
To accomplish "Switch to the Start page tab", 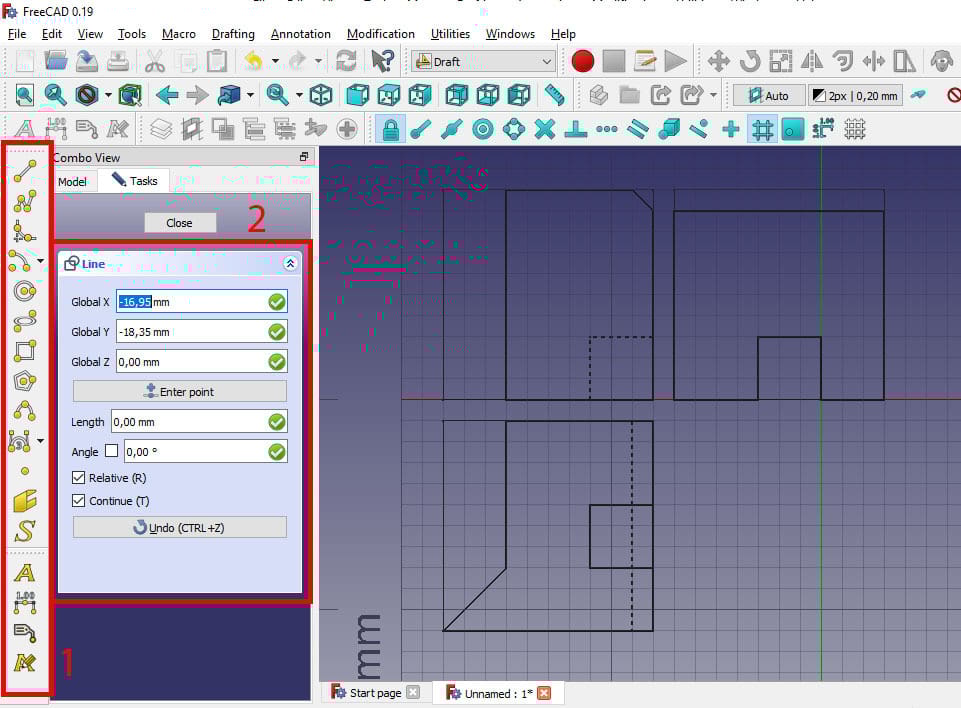I will point(375,693).
